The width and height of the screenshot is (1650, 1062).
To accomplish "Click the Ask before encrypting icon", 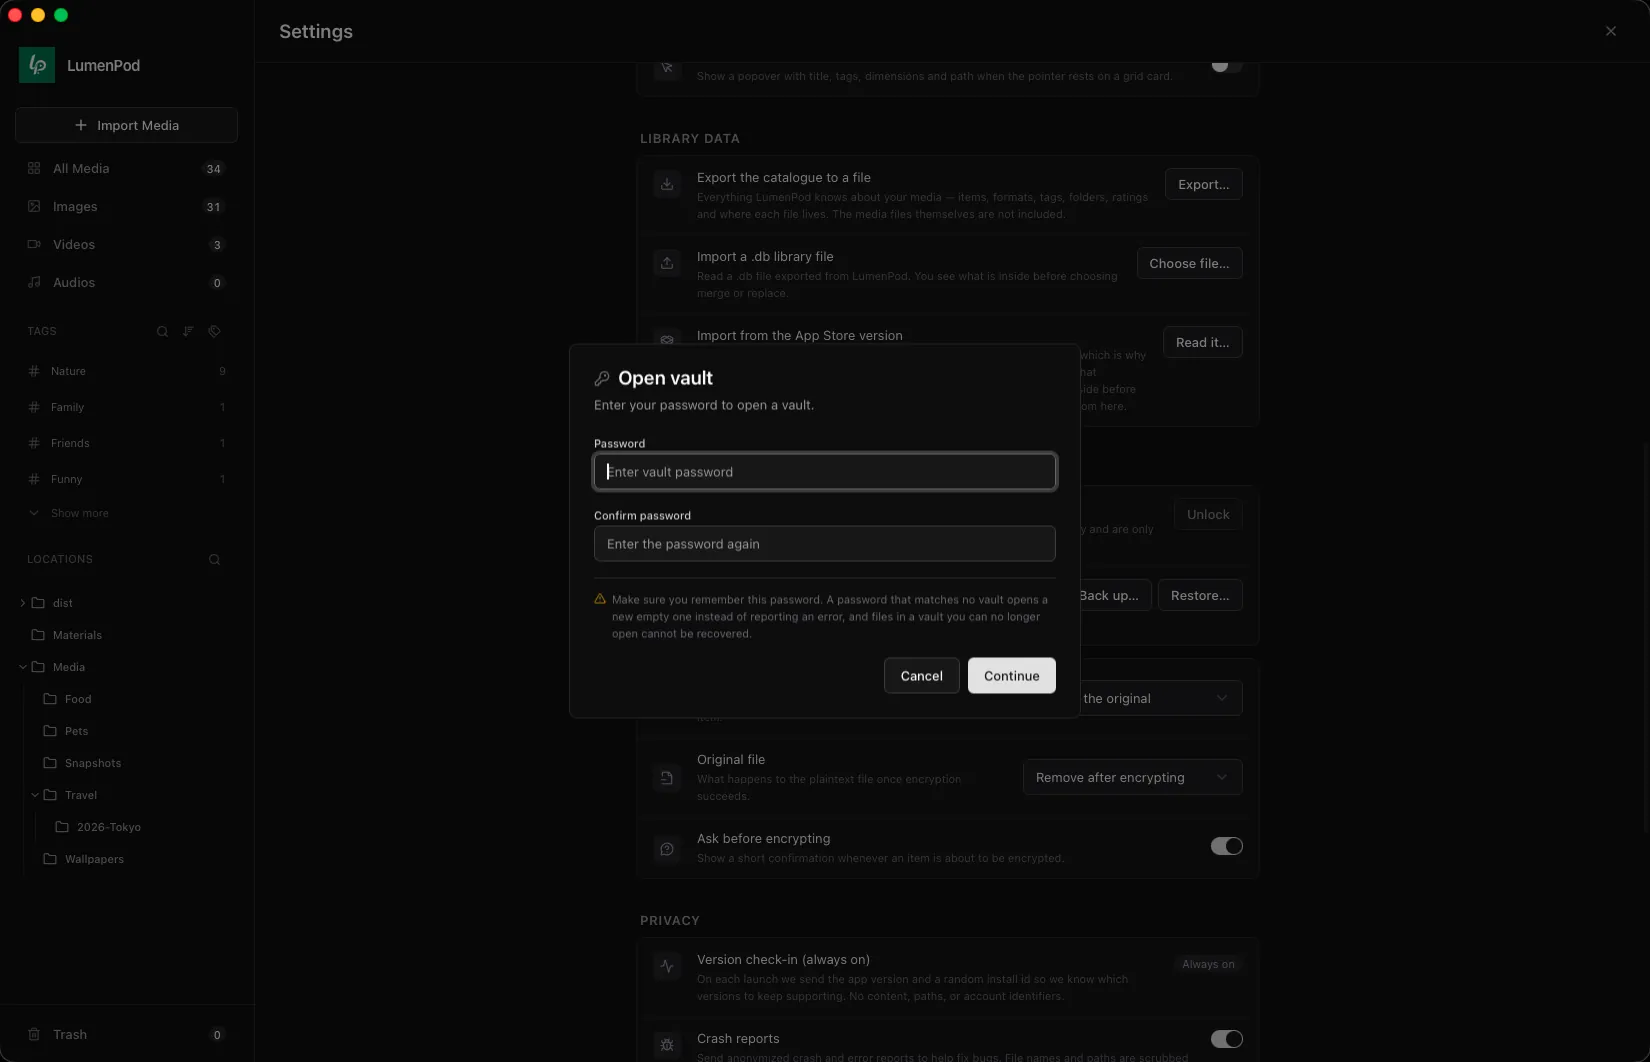I will pyautogui.click(x=667, y=849).
